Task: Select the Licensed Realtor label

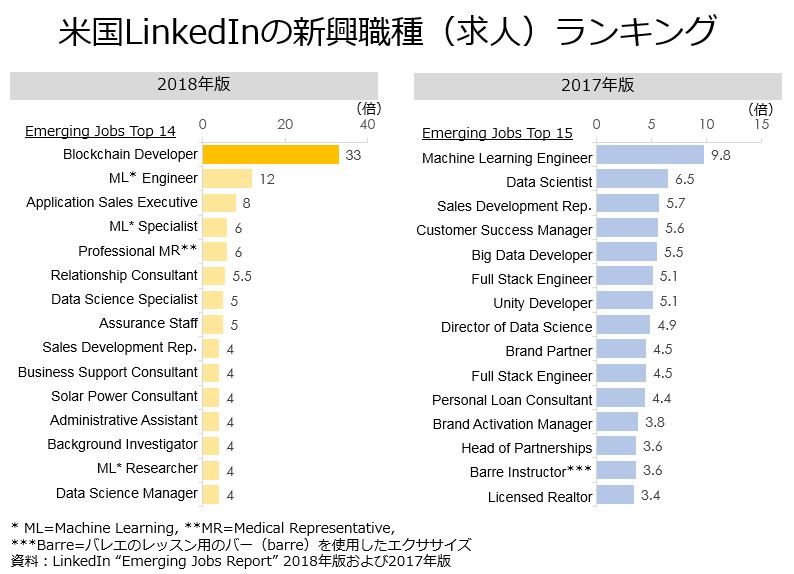Action: pos(540,497)
